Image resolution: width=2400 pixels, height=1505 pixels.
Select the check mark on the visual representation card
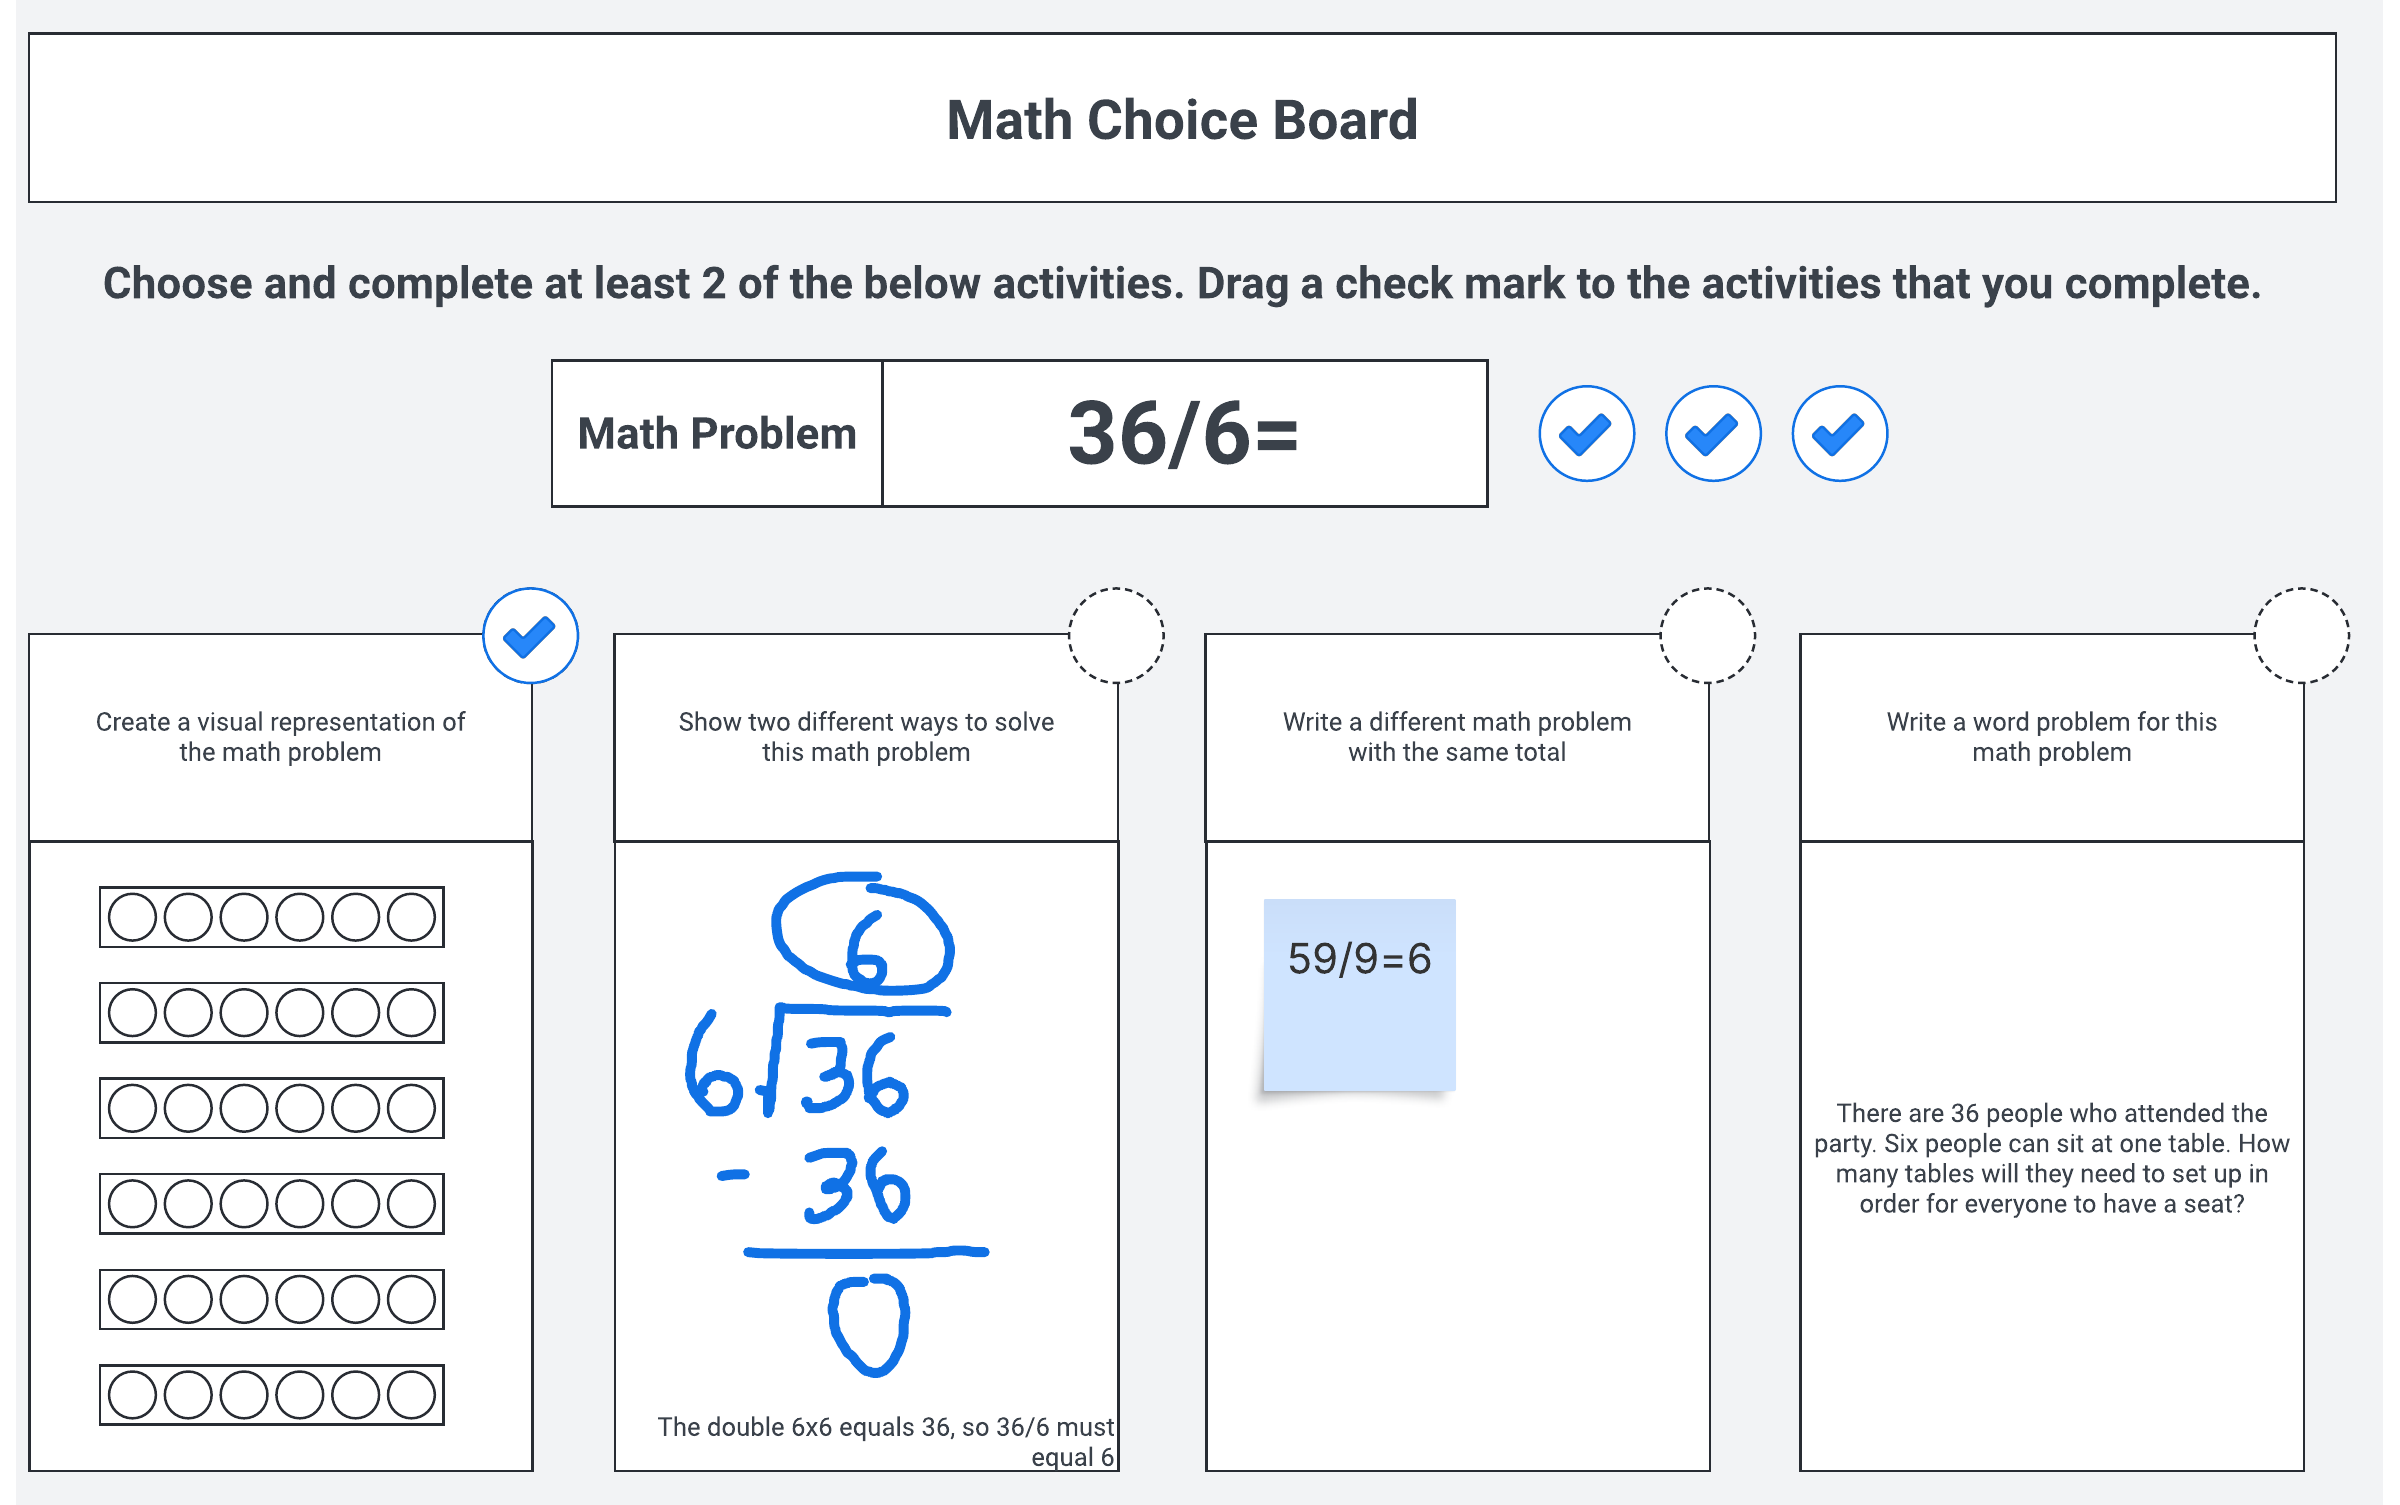[x=530, y=636]
